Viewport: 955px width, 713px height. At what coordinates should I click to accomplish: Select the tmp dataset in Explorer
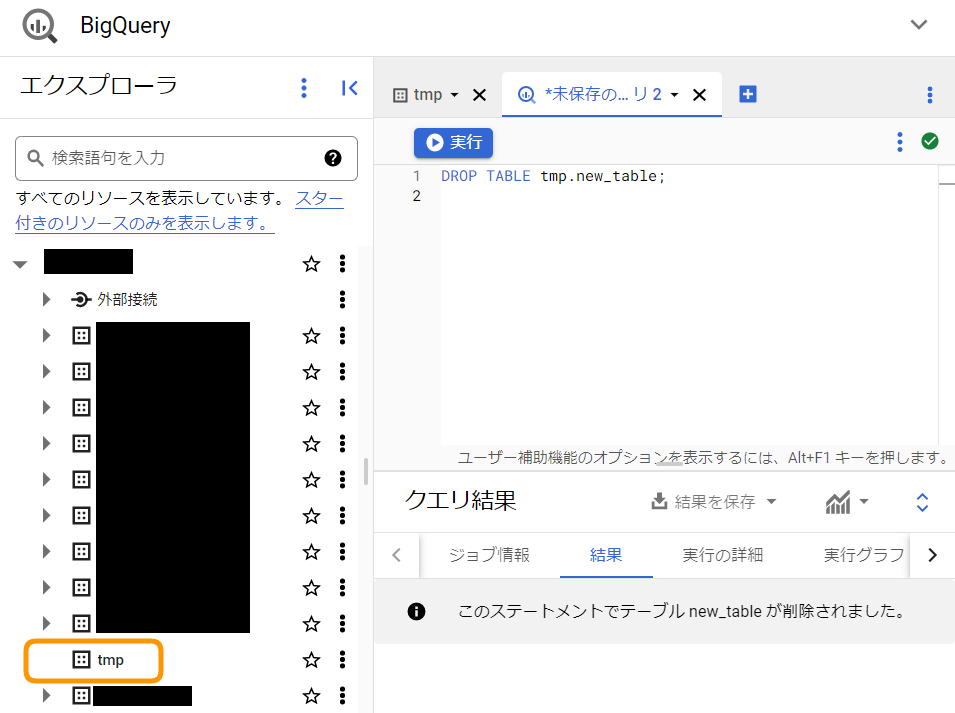point(98,659)
